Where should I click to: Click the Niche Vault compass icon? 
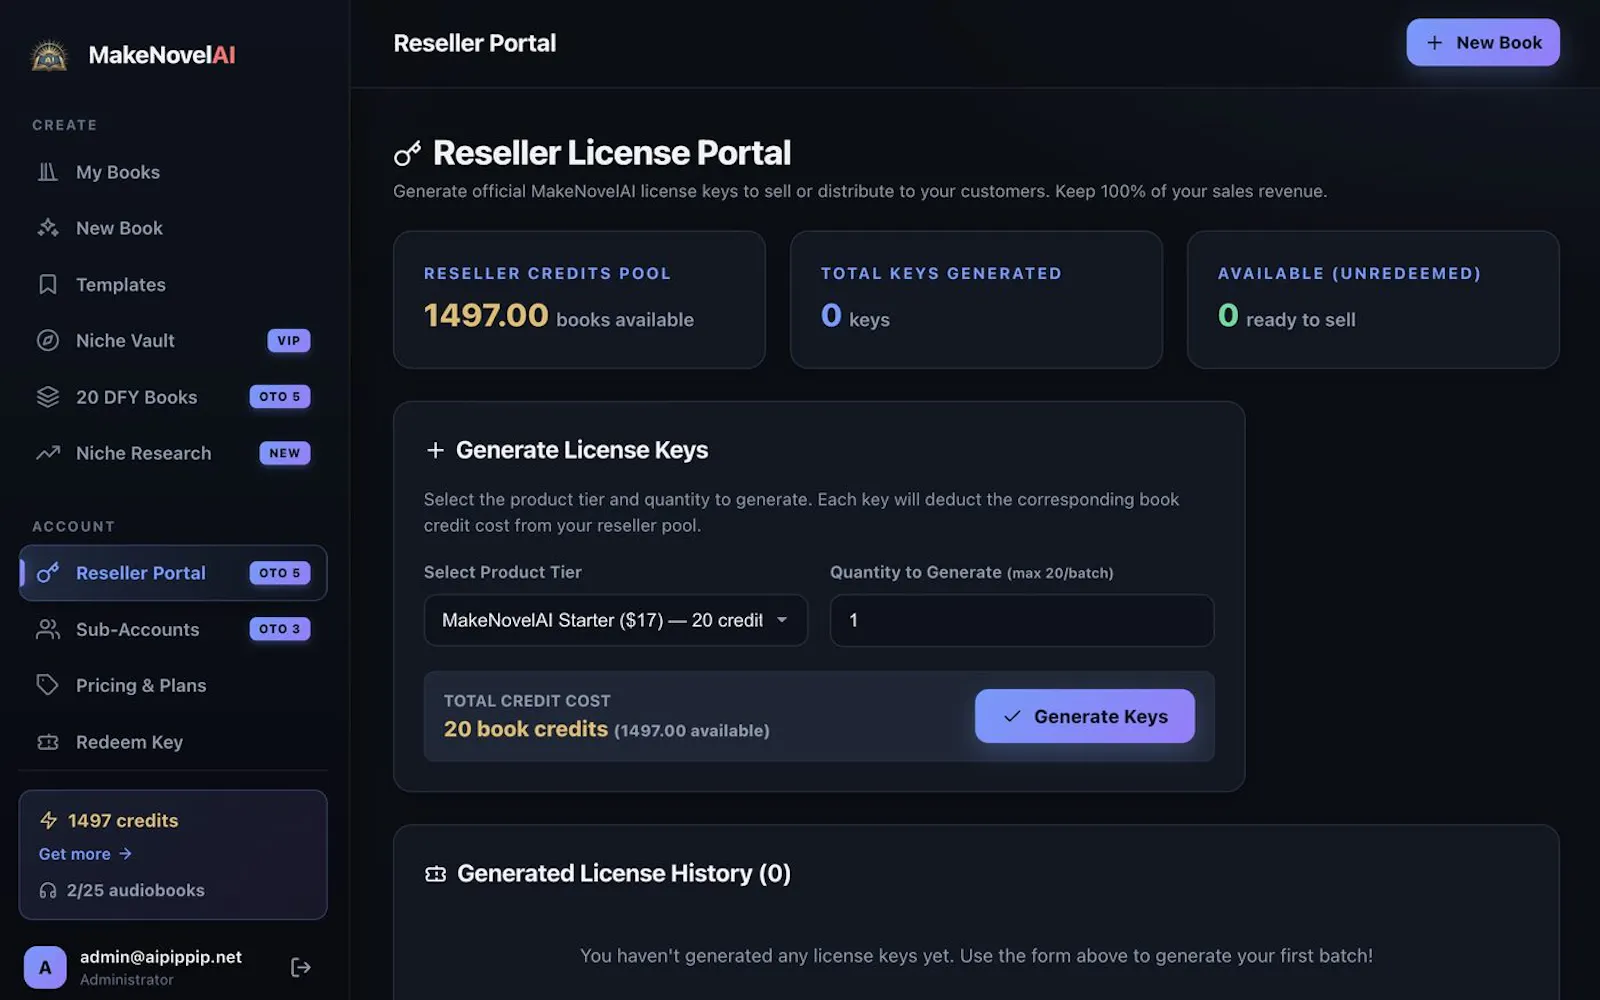point(48,341)
